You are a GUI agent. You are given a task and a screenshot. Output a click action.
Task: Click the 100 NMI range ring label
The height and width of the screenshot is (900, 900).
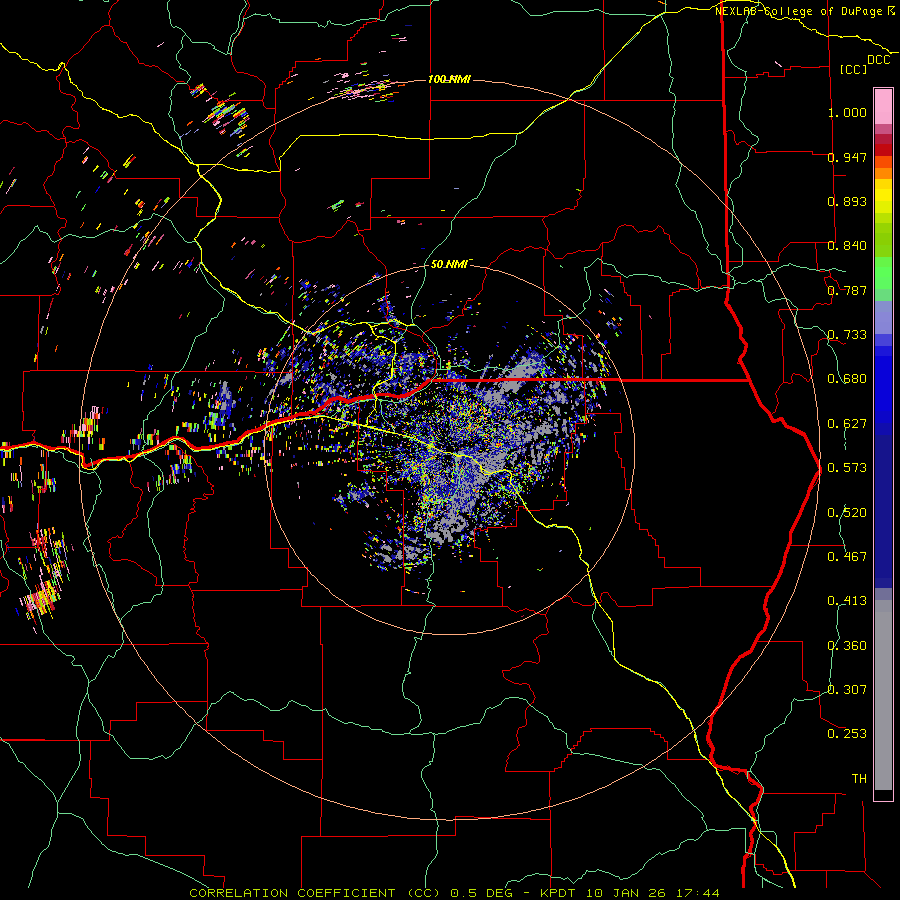[x=449, y=79]
